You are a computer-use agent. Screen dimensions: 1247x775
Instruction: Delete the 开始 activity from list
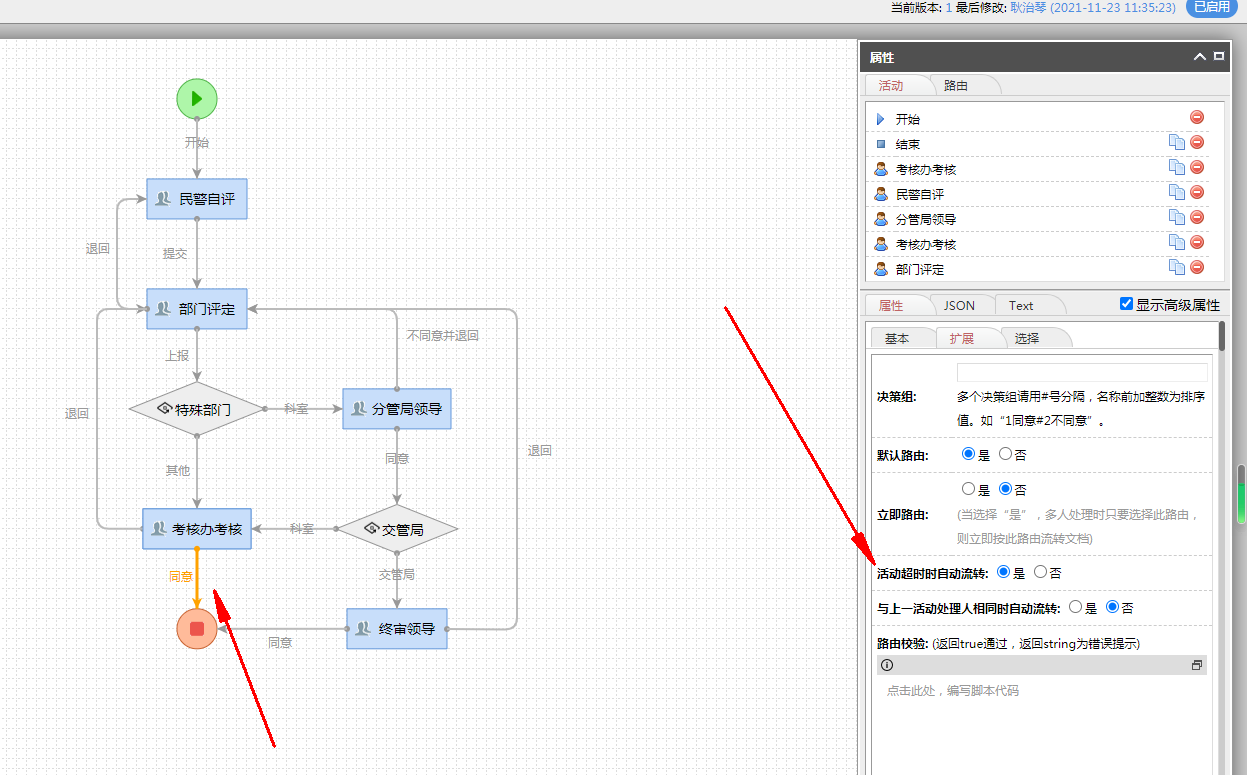coord(1197,117)
